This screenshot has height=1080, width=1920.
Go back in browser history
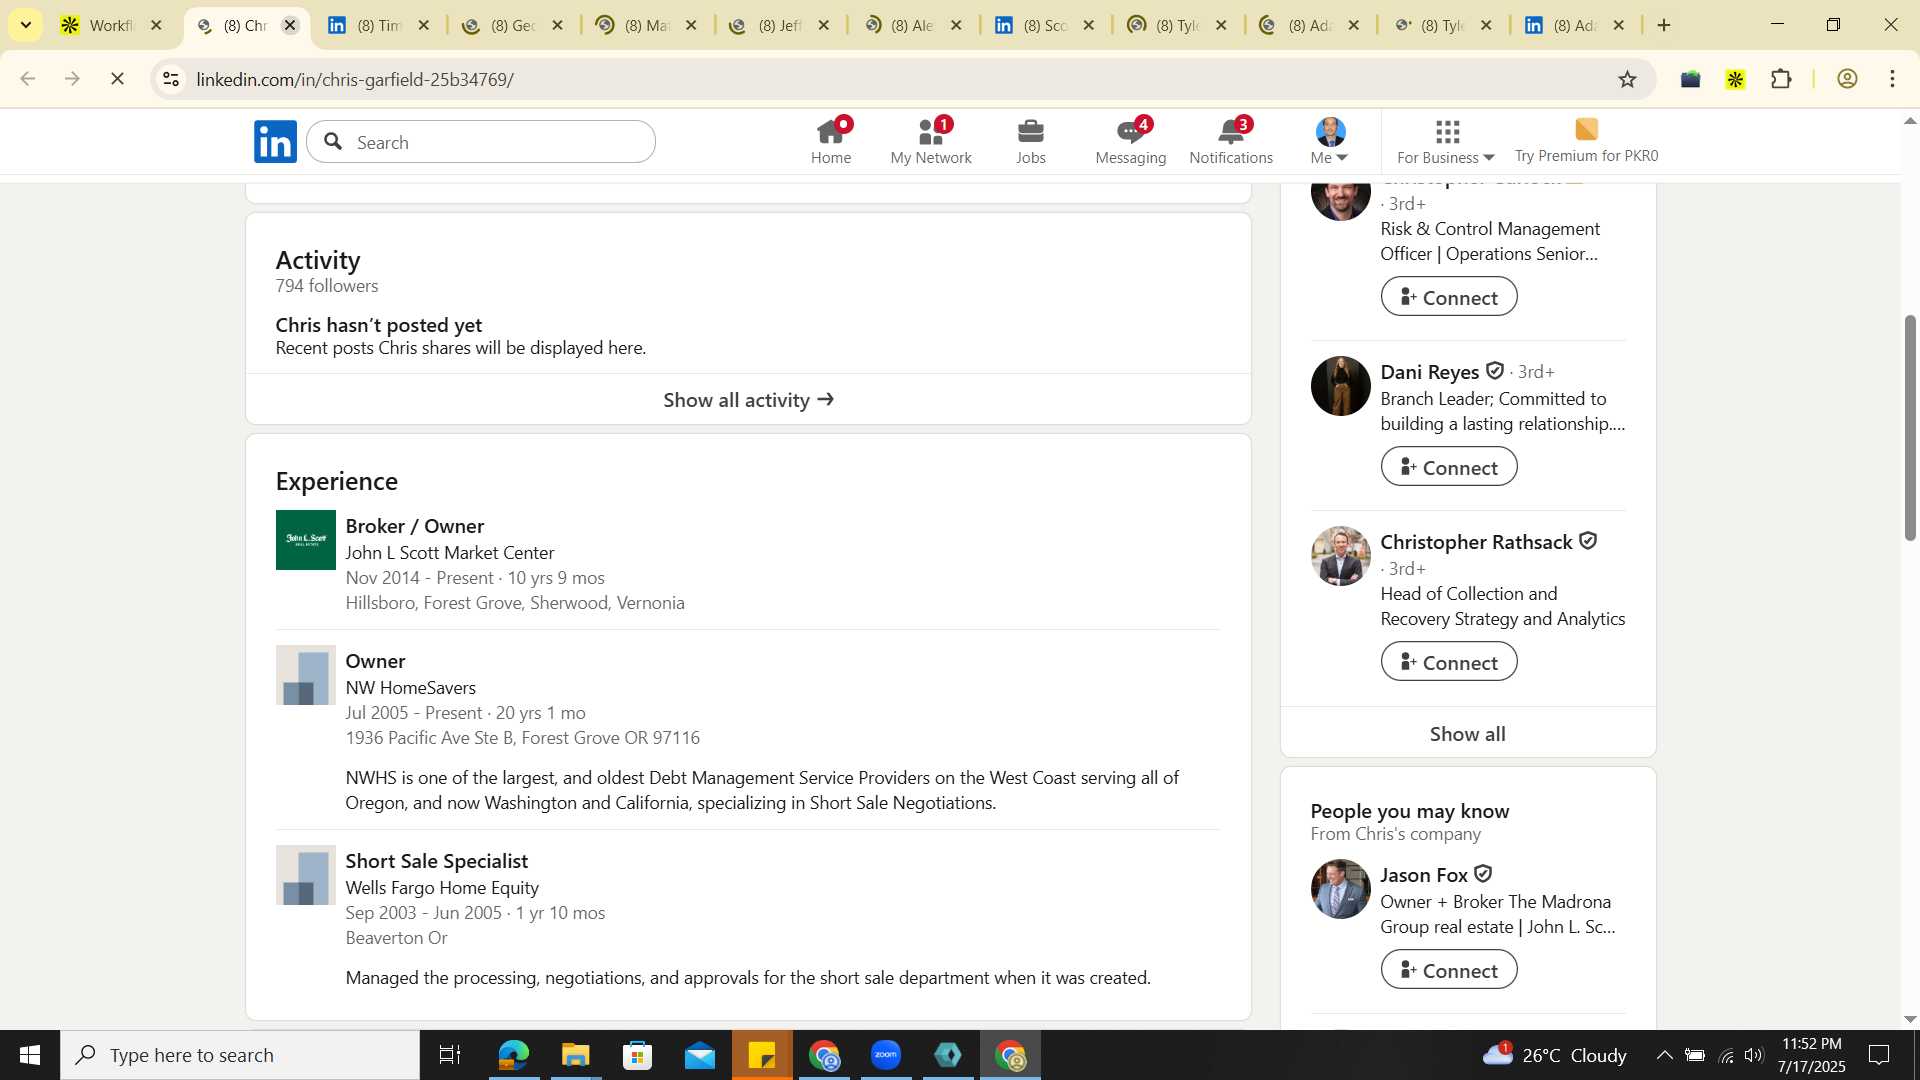[x=28, y=79]
